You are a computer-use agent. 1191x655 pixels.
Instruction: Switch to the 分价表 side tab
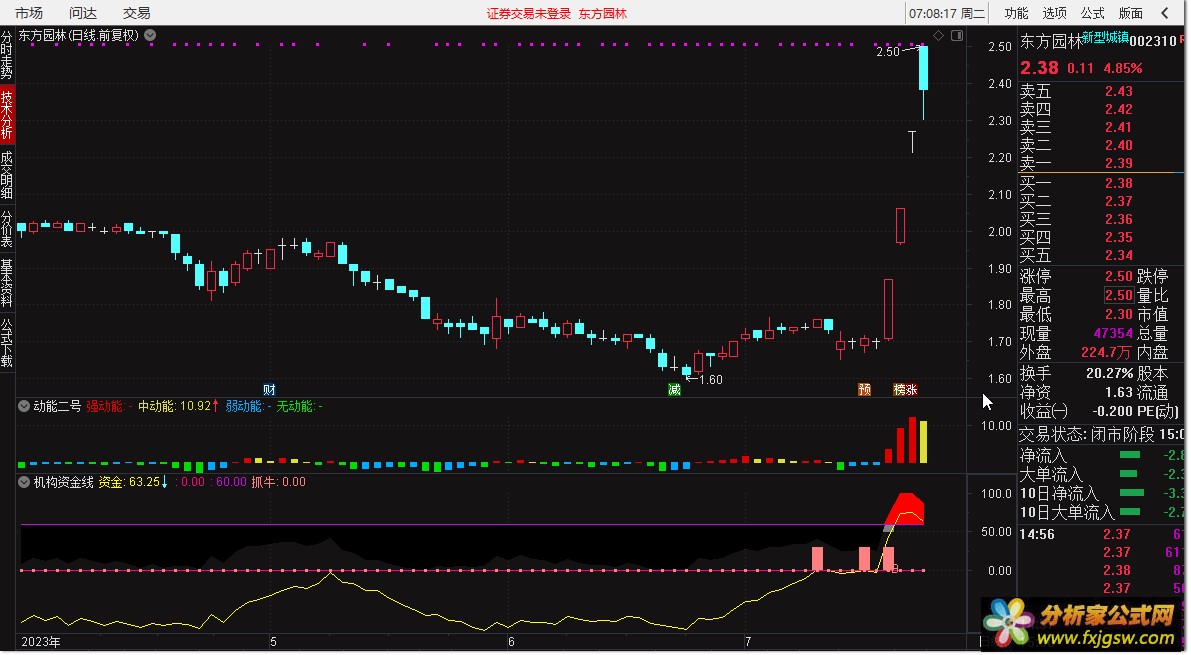7,229
